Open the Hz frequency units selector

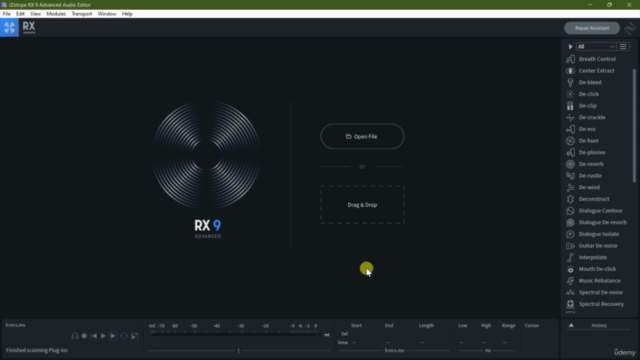pos(488,350)
